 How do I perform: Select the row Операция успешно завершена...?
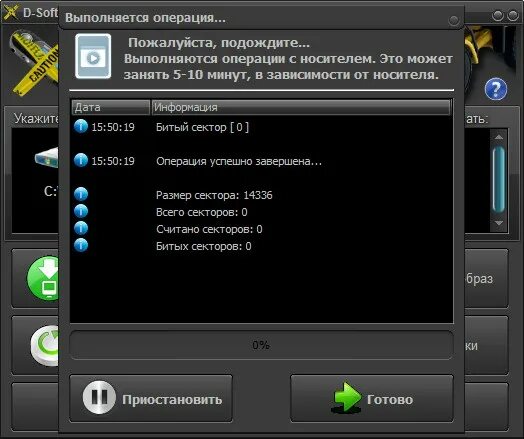pyautogui.click(x=261, y=161)
